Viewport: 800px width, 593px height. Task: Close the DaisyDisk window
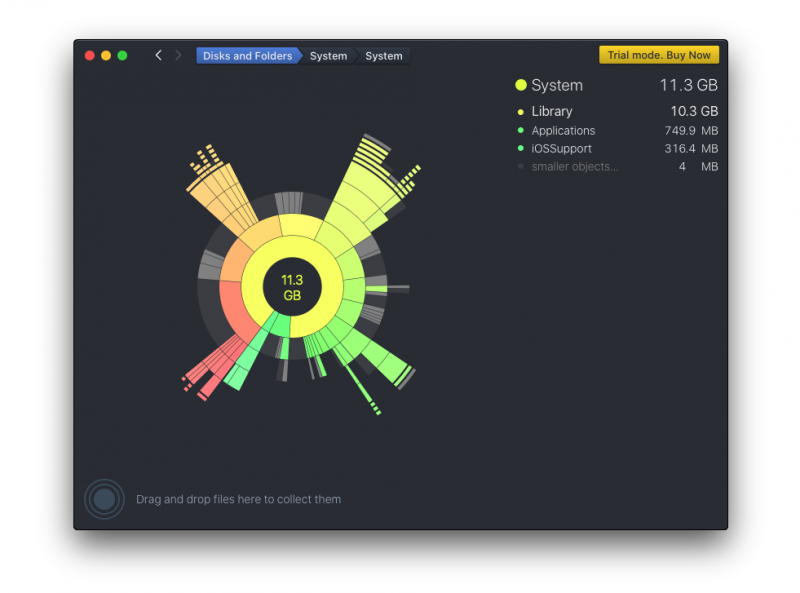(90, 56)
